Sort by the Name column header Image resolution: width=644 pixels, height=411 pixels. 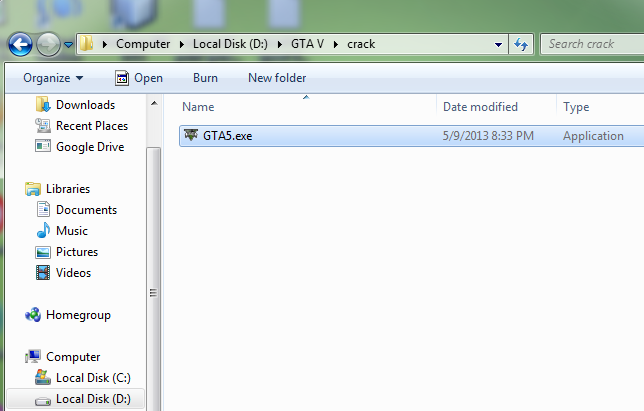pos(306,107)
